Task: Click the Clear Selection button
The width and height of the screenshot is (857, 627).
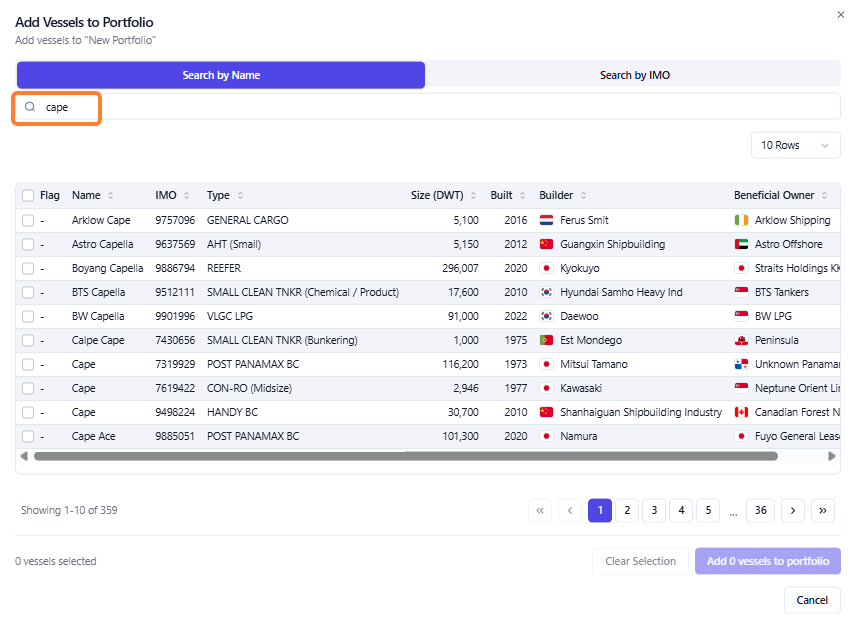Action: click(640, 561)
